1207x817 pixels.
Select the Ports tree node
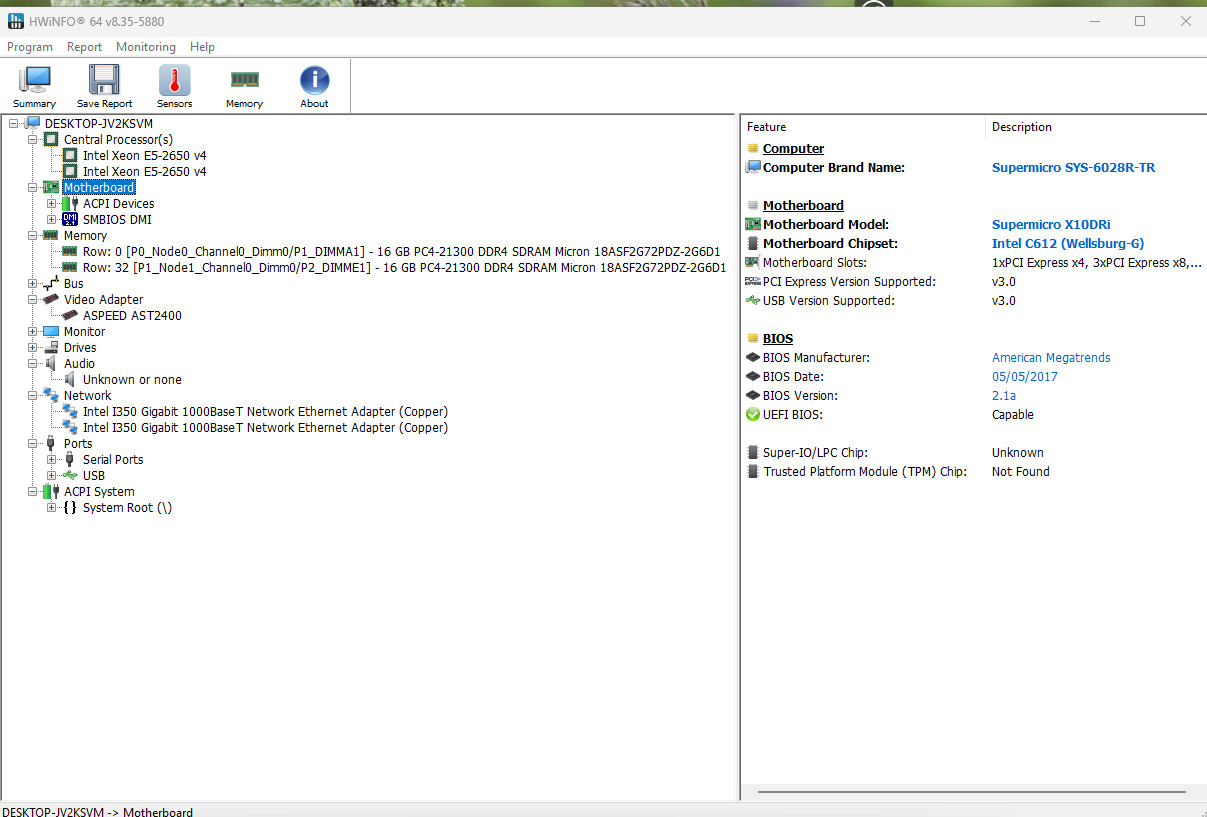(78, 444)
